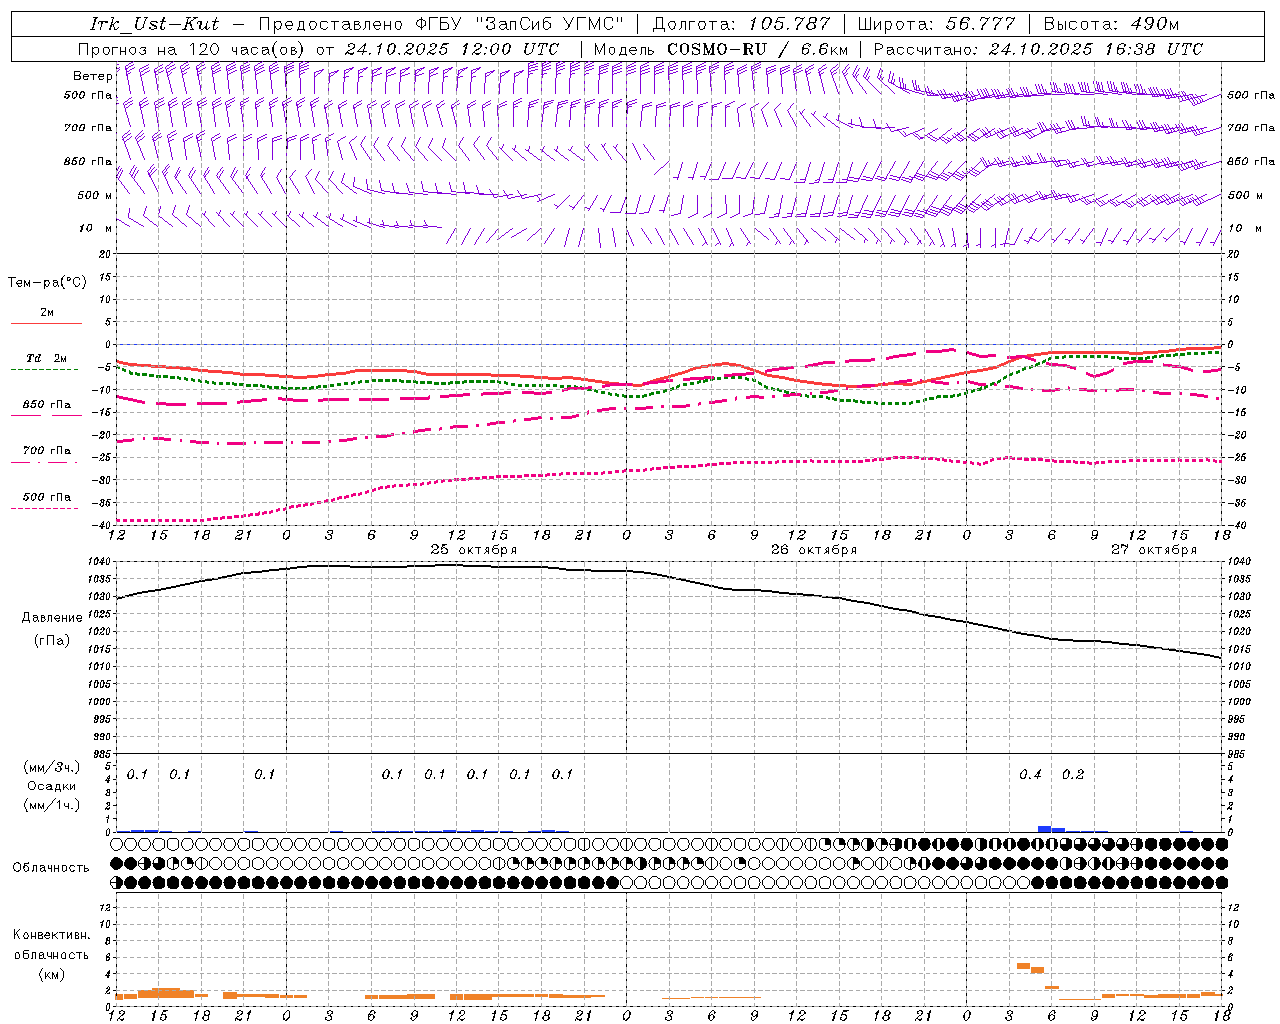Click the red 2м temperature legend line
Viewport: 1280px width, 1024px height.
[46, 323]
